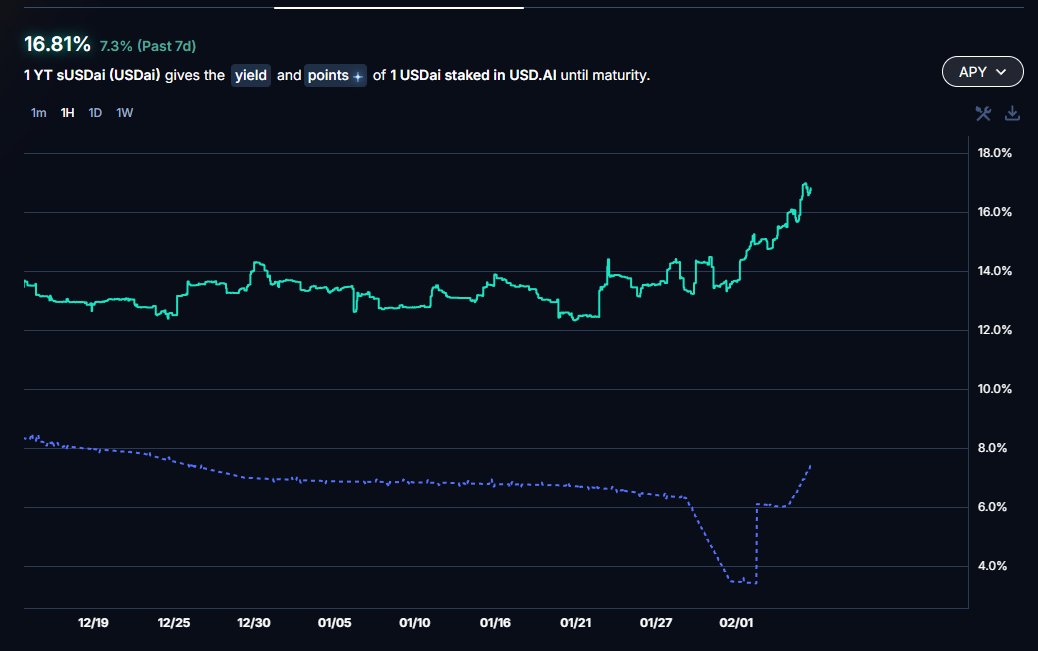Switch chart interval to 1W
This screenshot has width=1038, height=651.
pos(124,113)
